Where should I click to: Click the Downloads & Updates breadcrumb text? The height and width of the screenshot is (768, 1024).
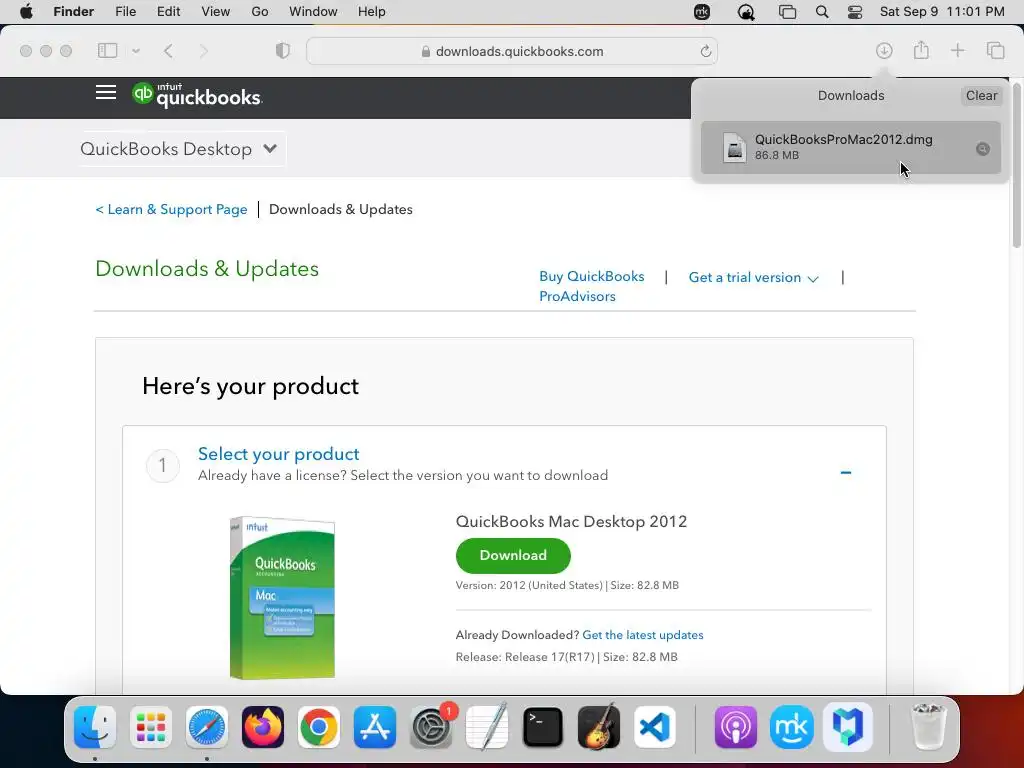(341, 209)
